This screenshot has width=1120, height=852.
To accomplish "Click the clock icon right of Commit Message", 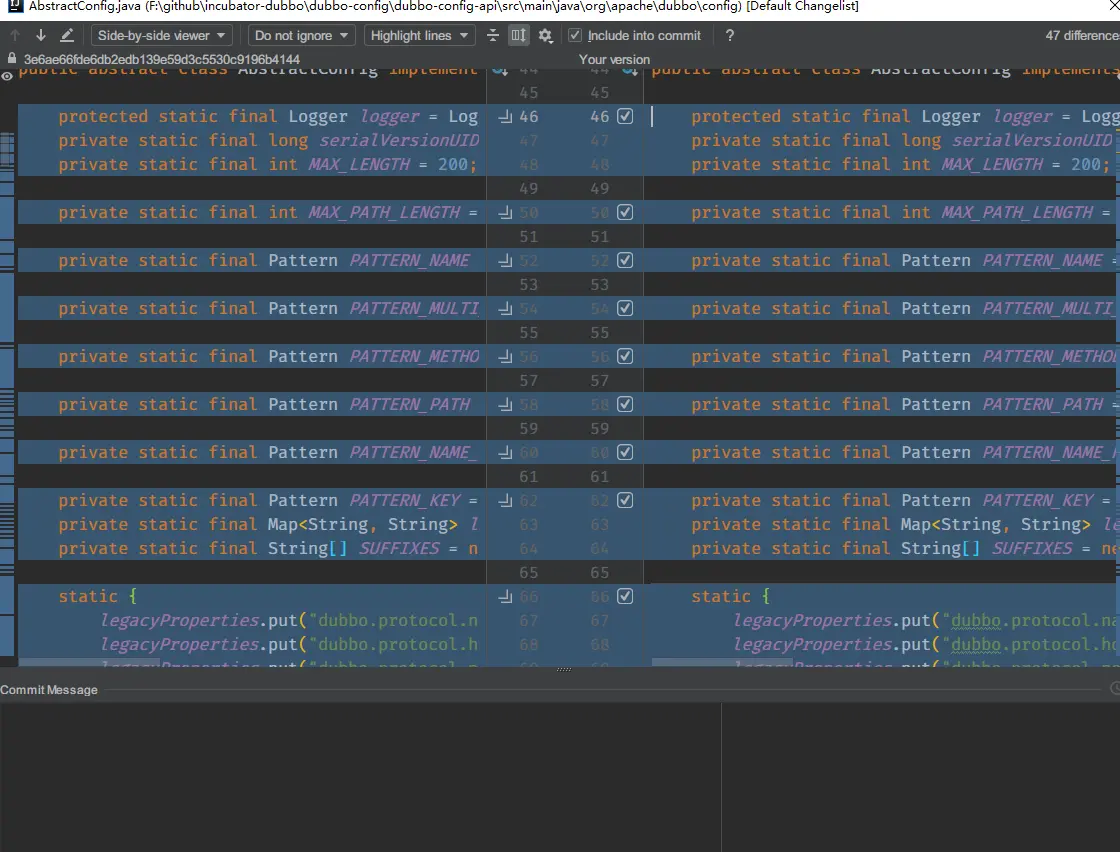I will coord(1116,688).
